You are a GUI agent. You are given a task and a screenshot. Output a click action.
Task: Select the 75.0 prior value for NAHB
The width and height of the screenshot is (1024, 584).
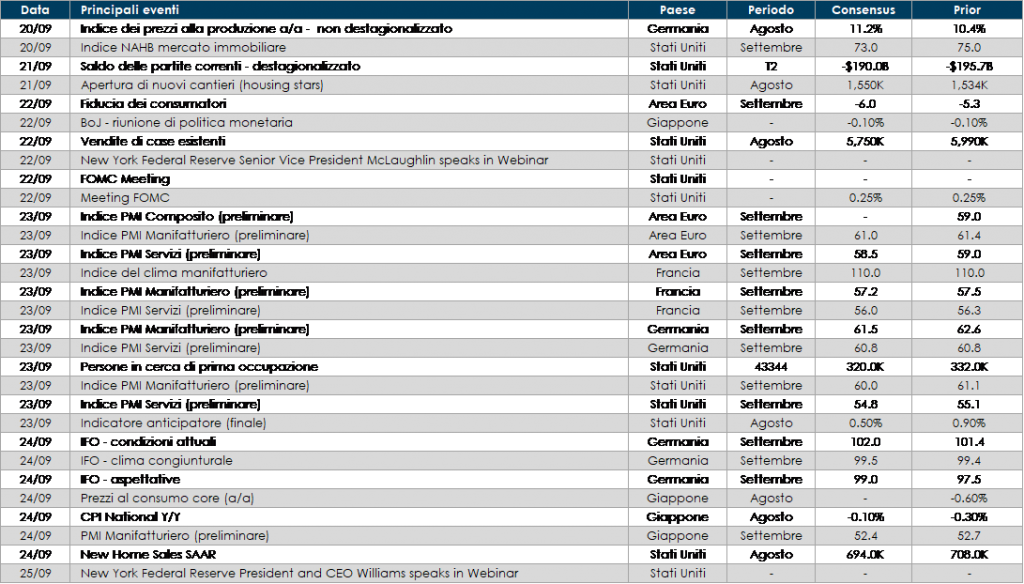[x=967, y=48]
